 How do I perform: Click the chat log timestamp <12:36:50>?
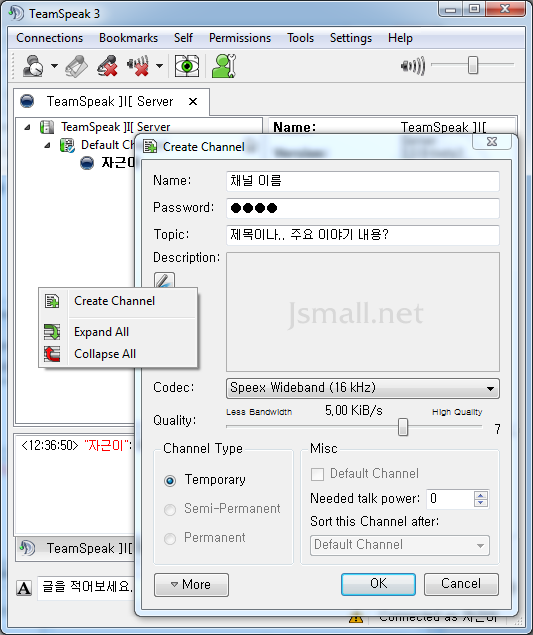point(49,445)
